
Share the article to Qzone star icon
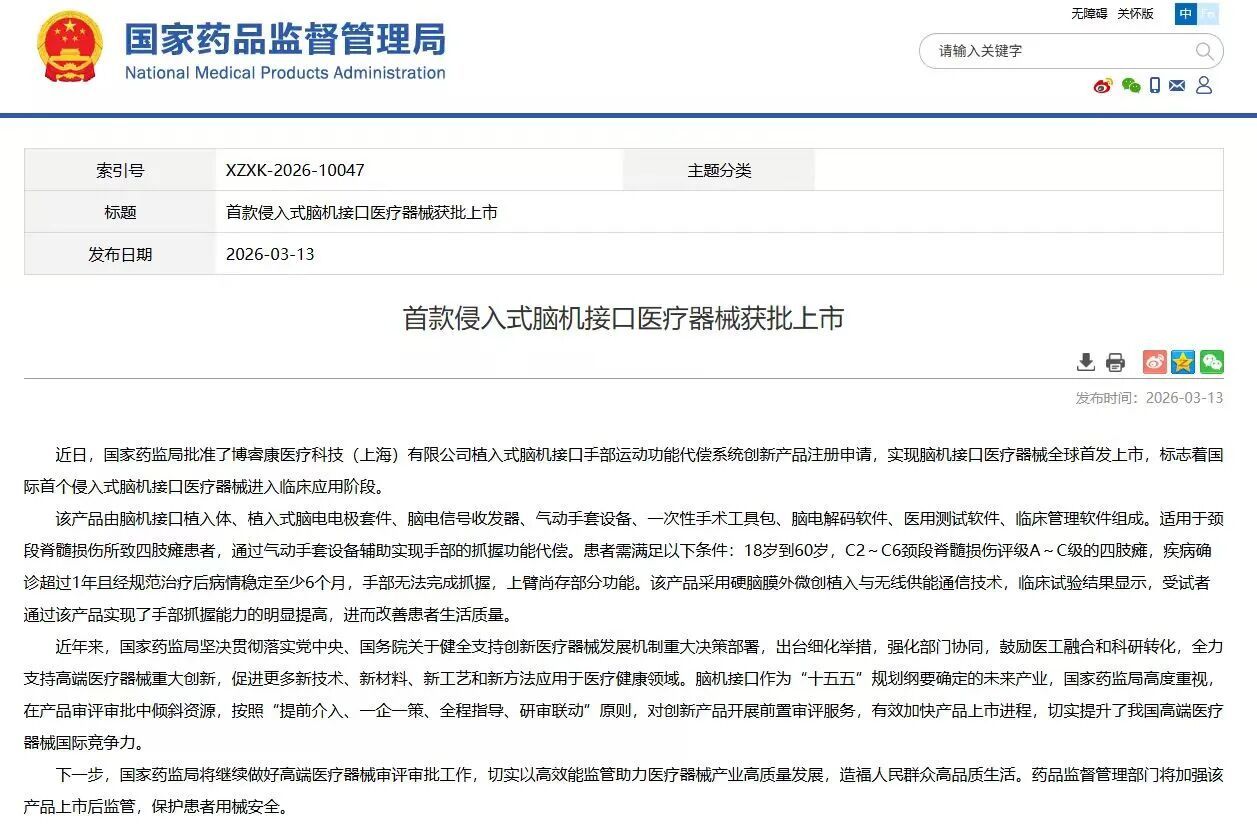point(1183,362)
